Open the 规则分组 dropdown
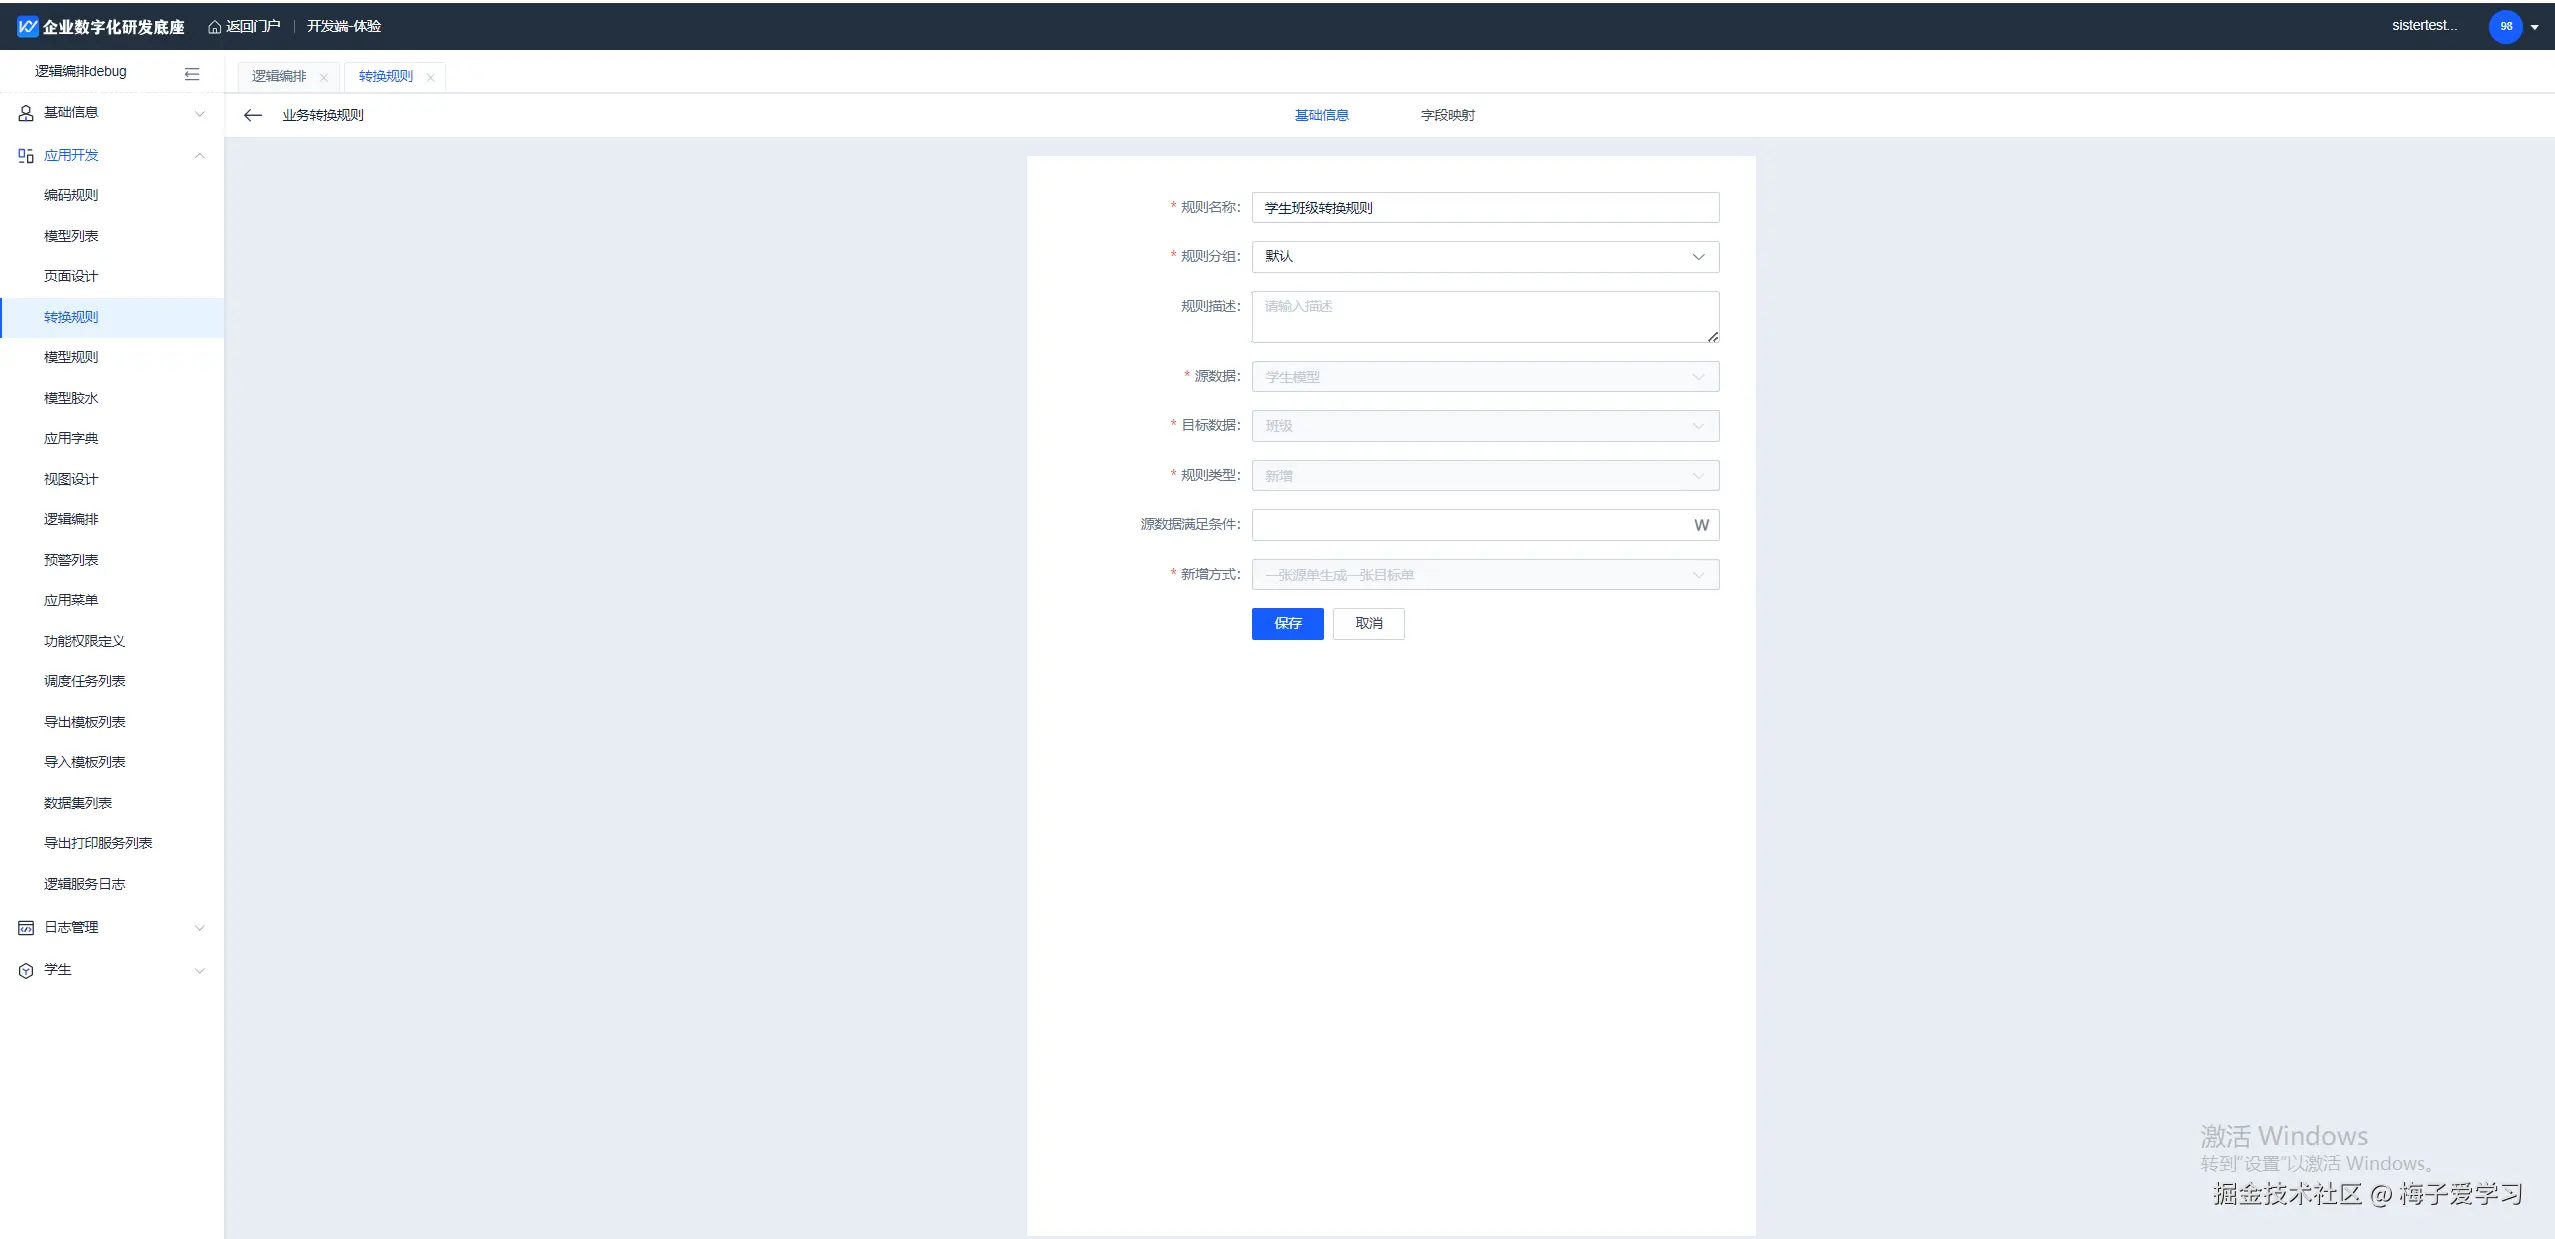 1485,257
